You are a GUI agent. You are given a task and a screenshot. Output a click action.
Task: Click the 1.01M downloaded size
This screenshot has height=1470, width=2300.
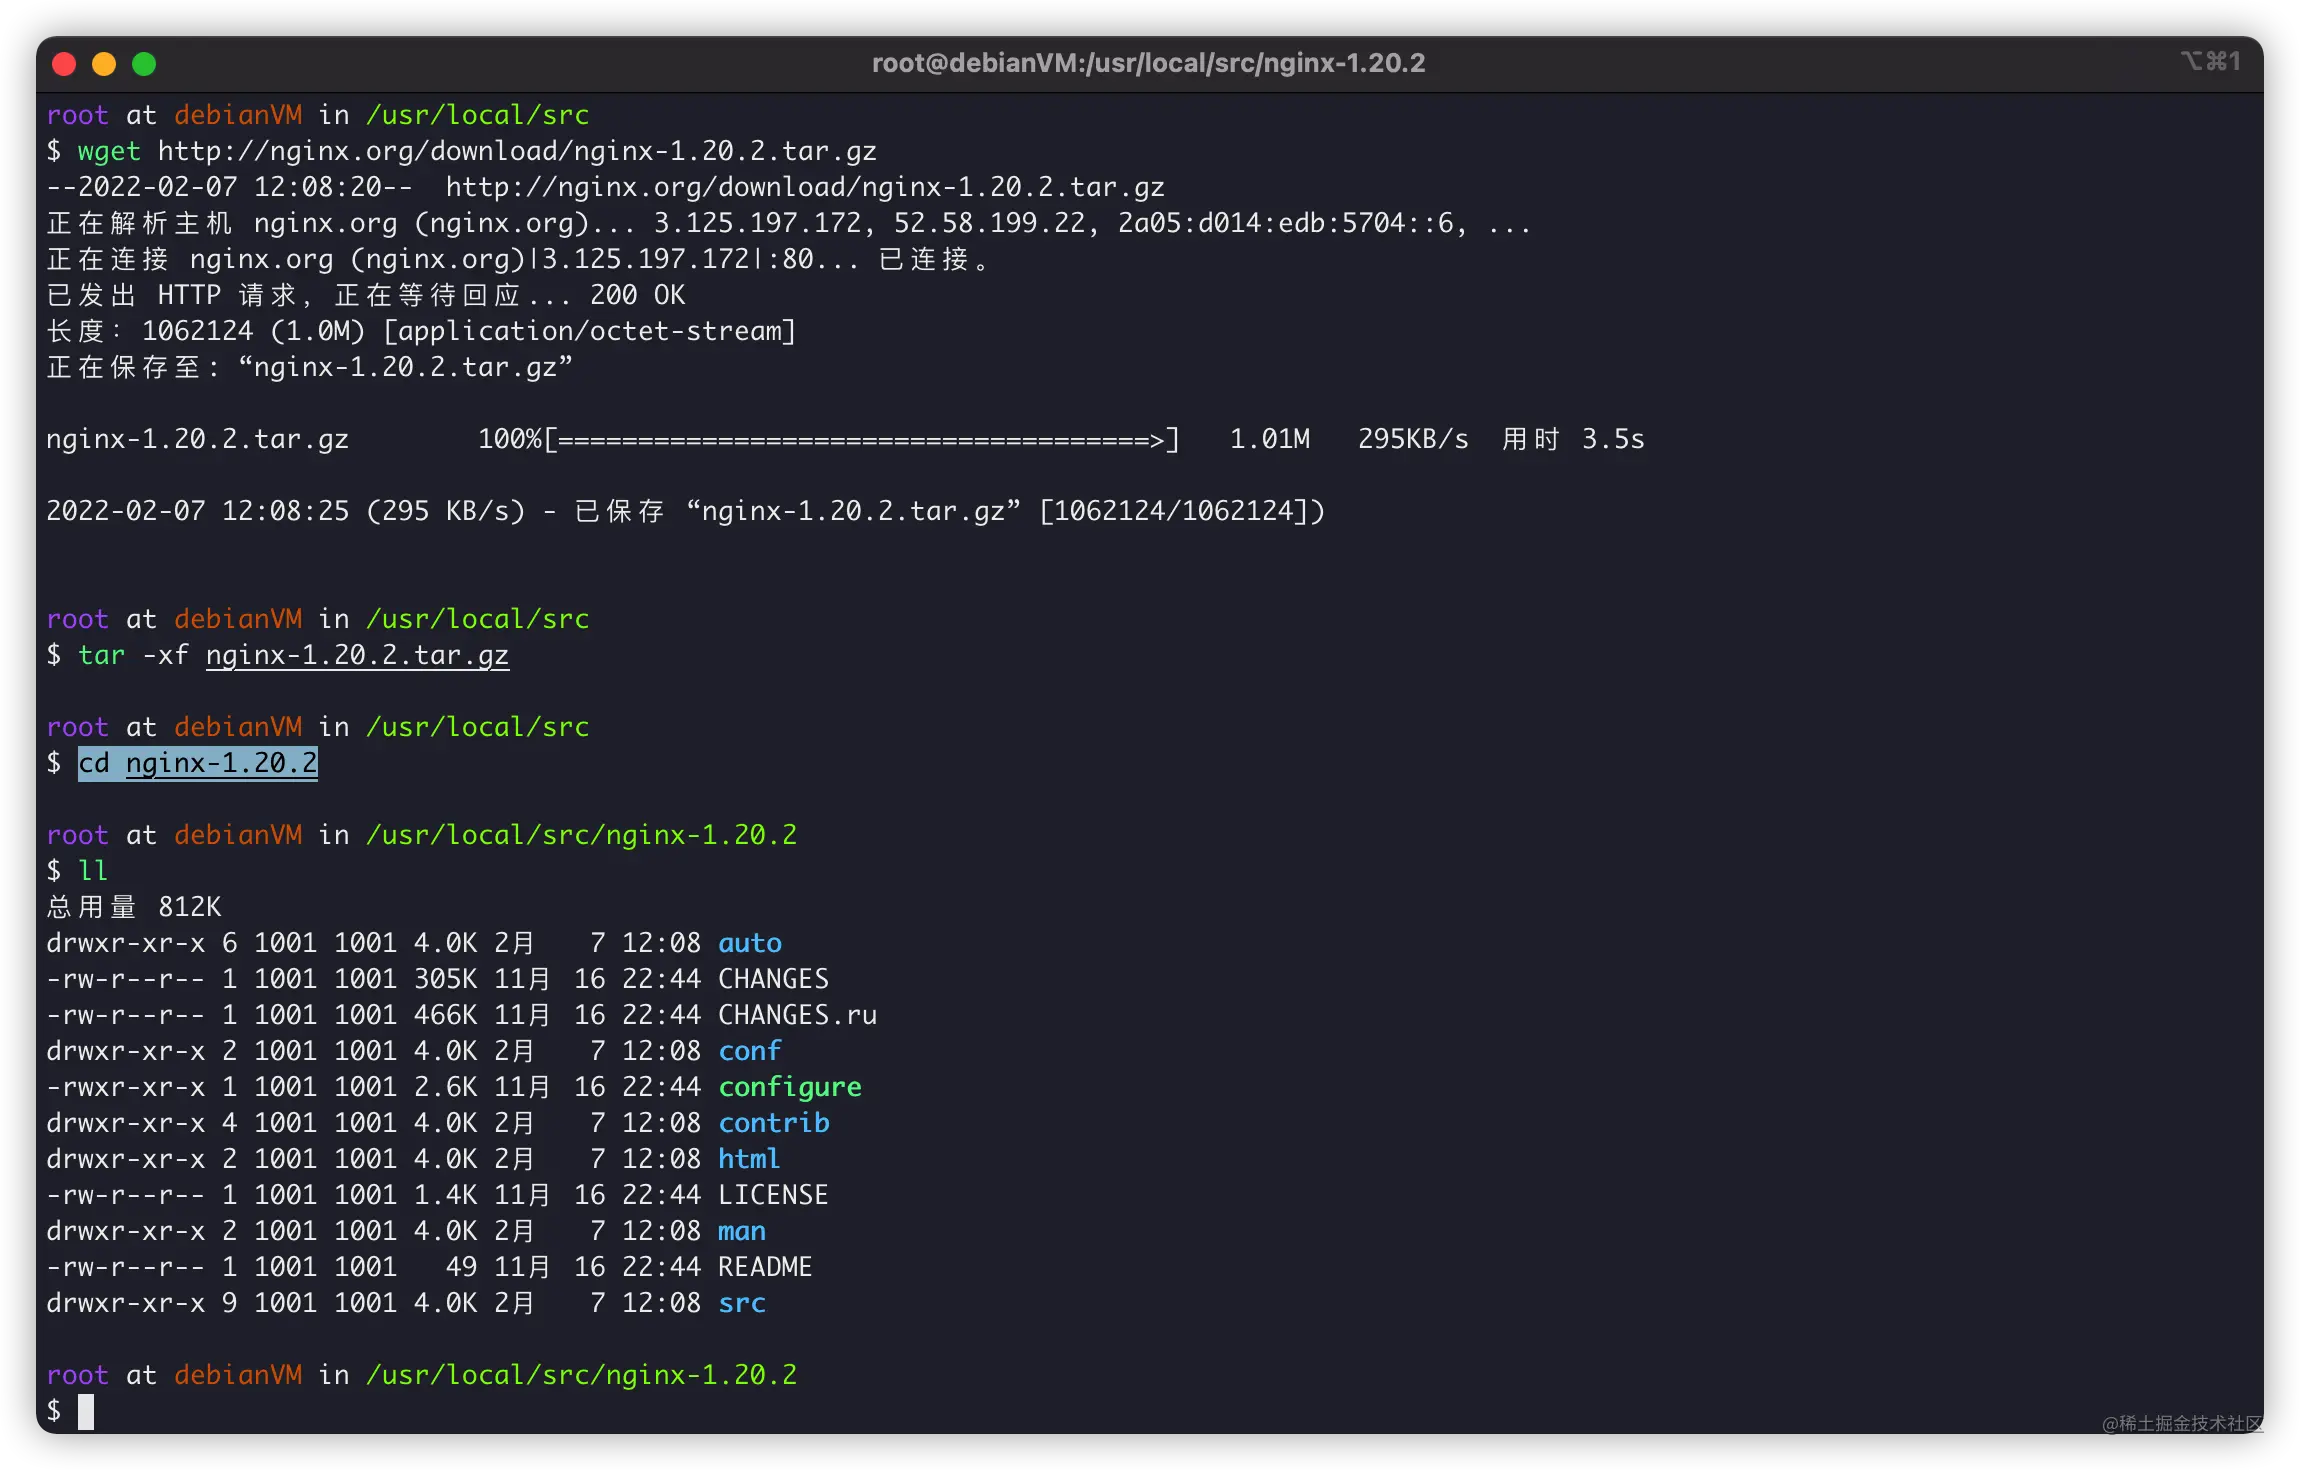1270,439
